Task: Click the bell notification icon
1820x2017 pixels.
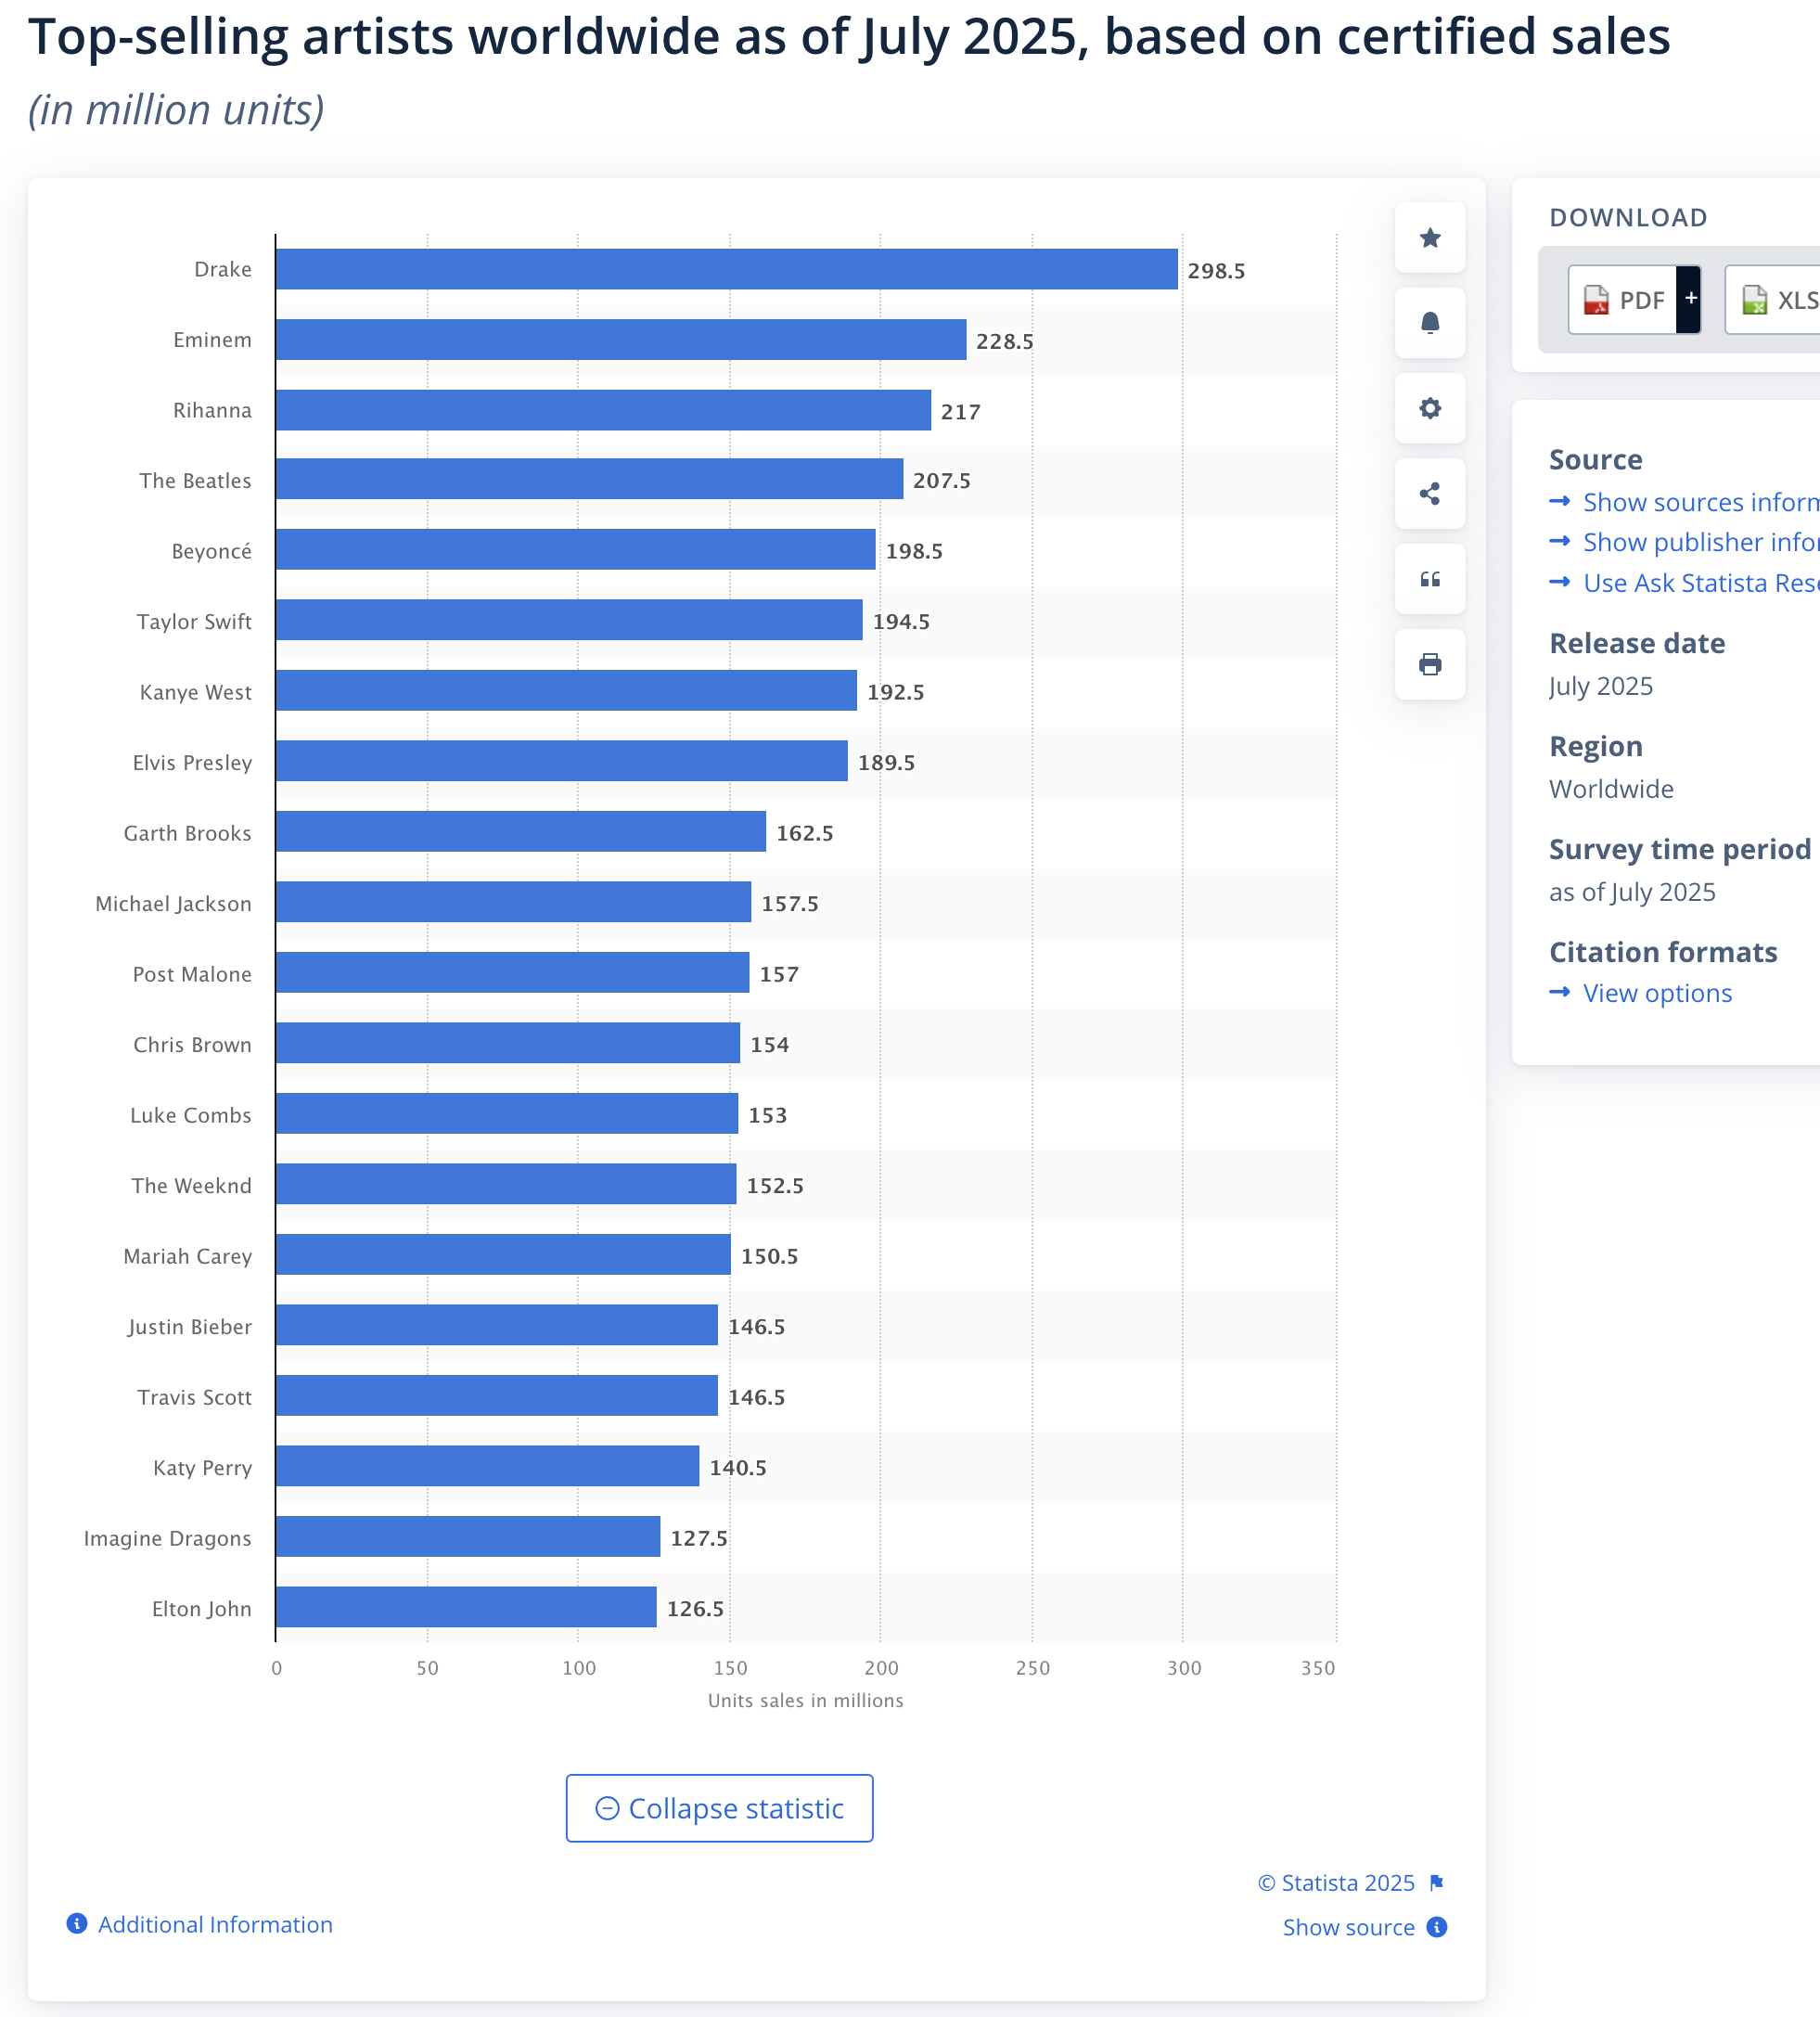Action: click(1430, 323)
